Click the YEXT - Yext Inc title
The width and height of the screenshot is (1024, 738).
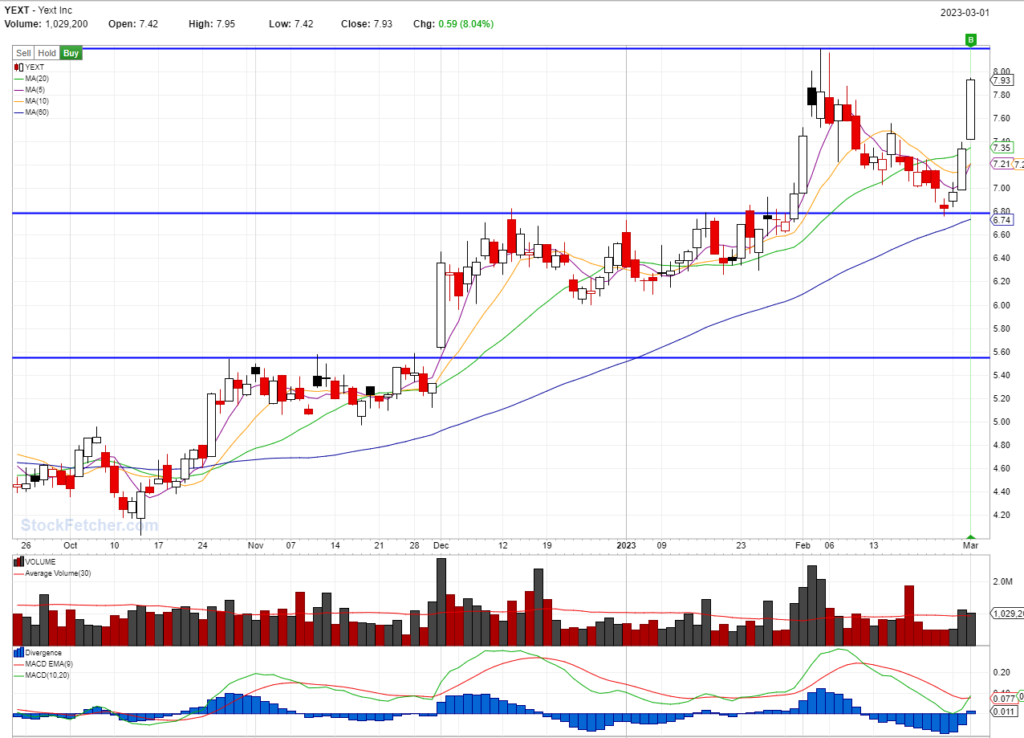tap(38, 10)
